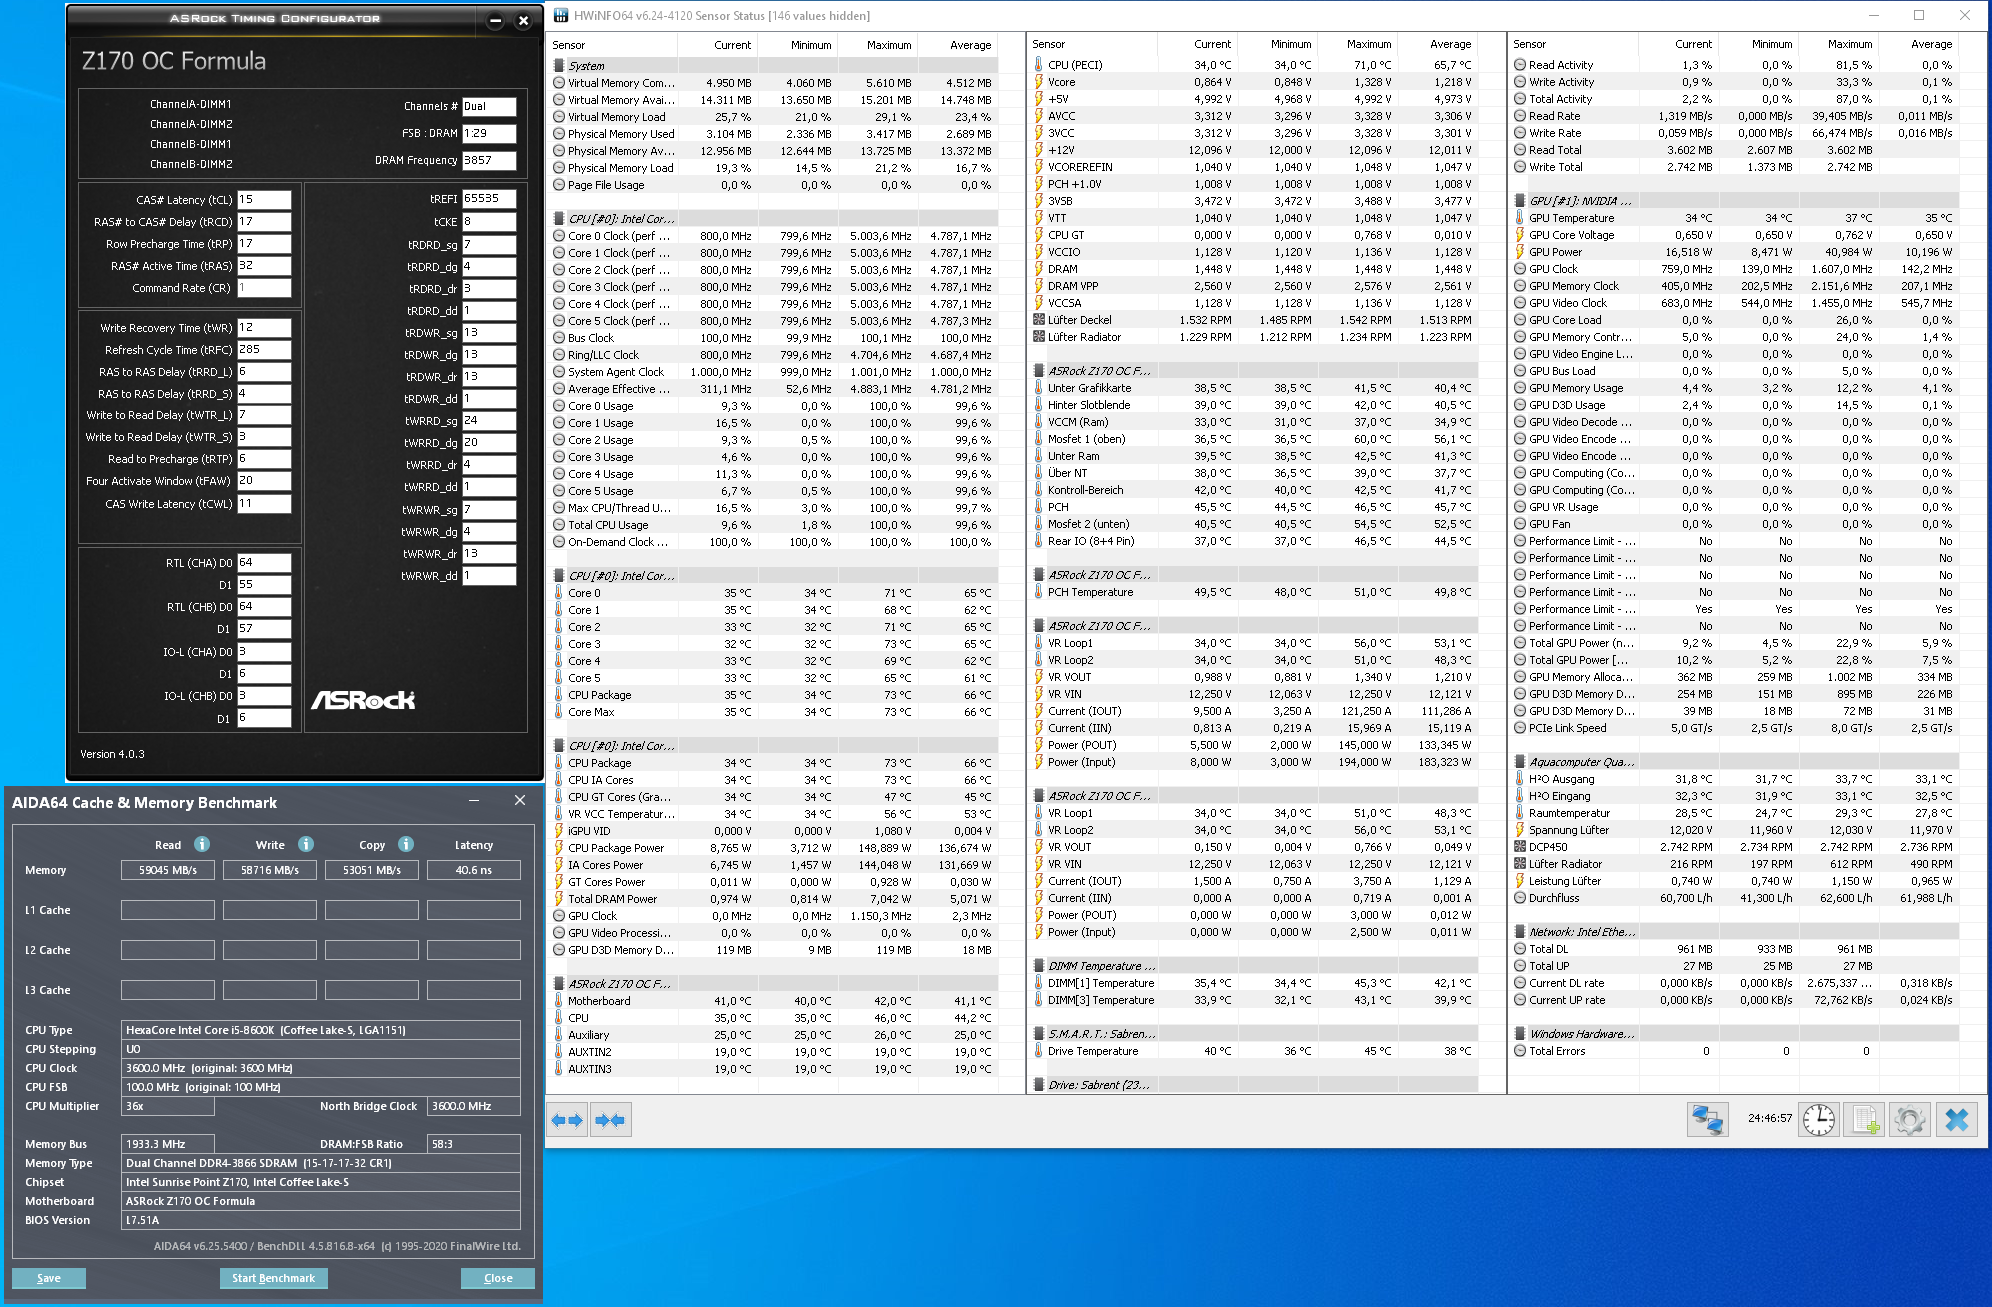Click the info icon next to Copy
Screen dimensions: 1992x1307
click(x=406, y=844)
